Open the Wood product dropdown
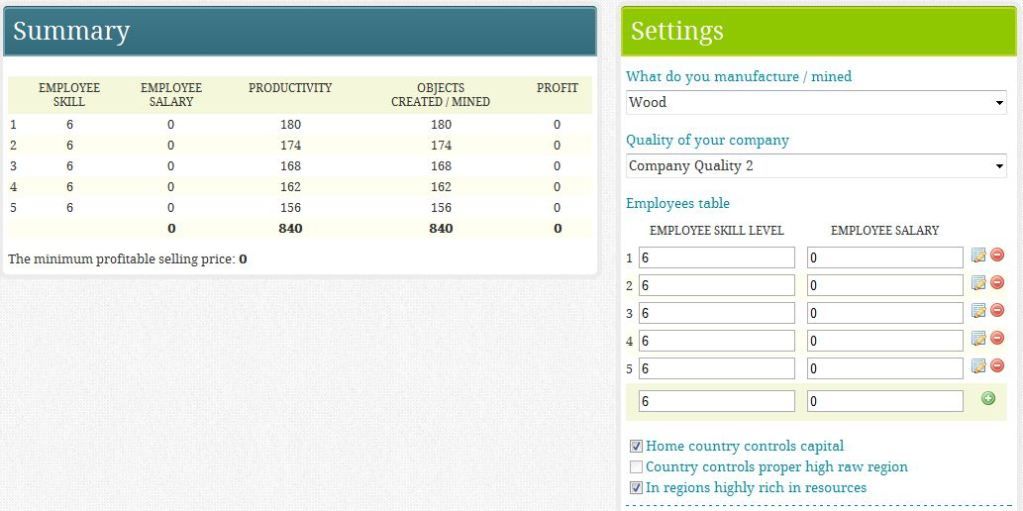Screen dimensions: 1023x511 (x=816, y=102)
